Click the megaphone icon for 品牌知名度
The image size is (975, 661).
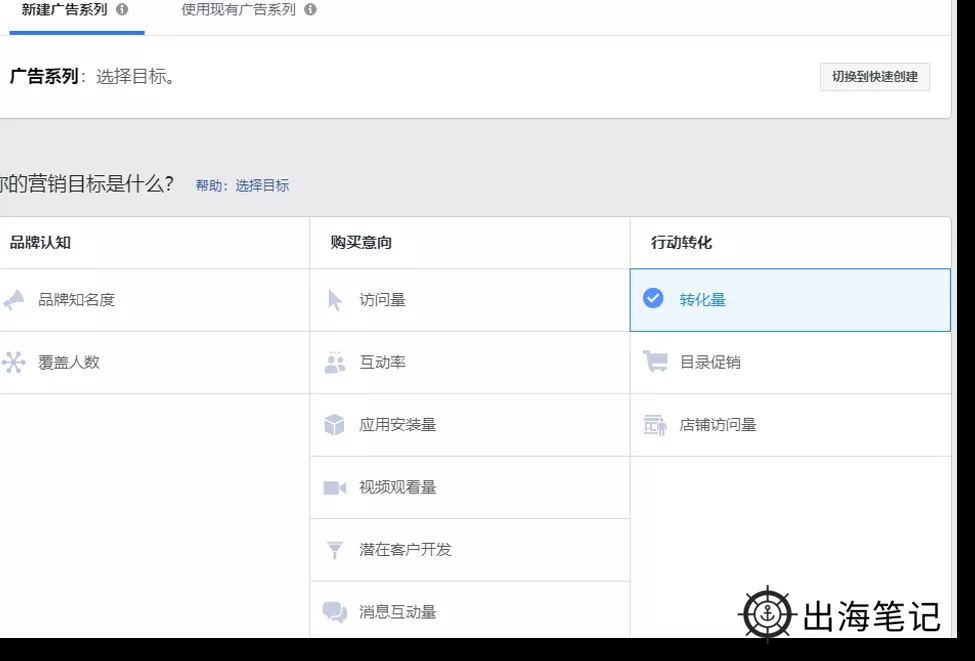pyautogui.click(x=13, y=299)
